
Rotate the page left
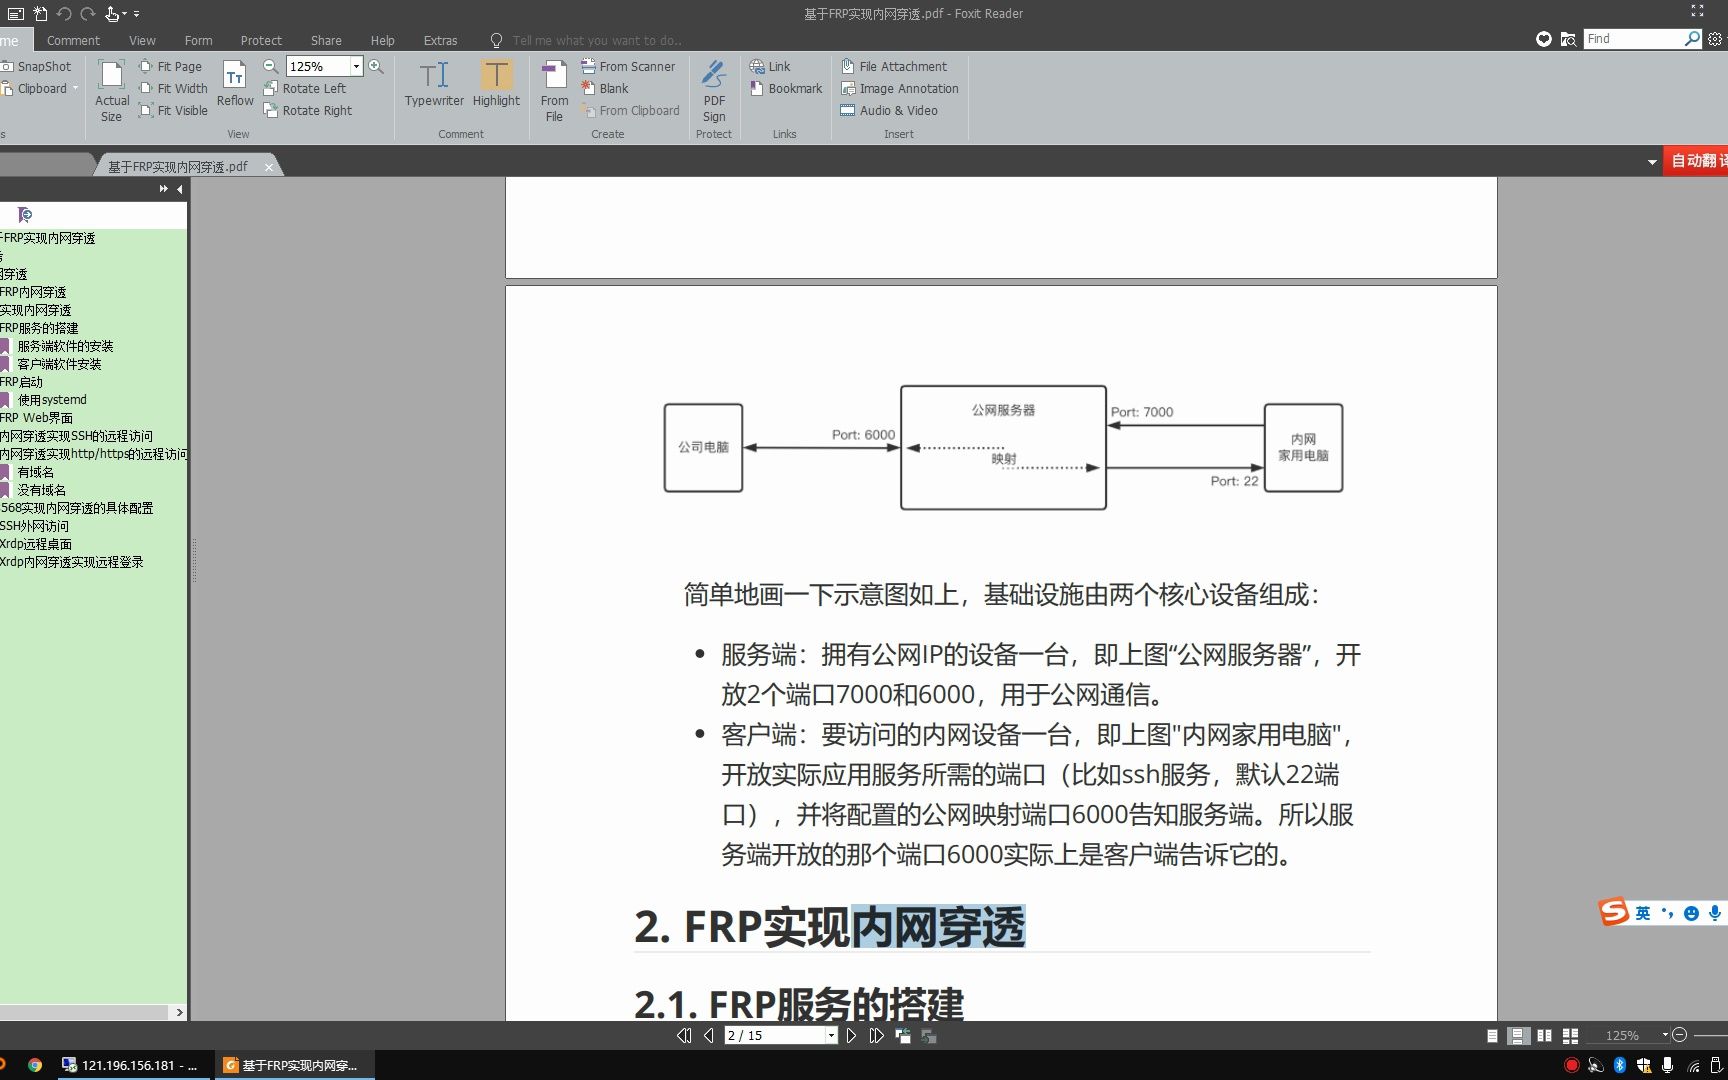[305, 88]
